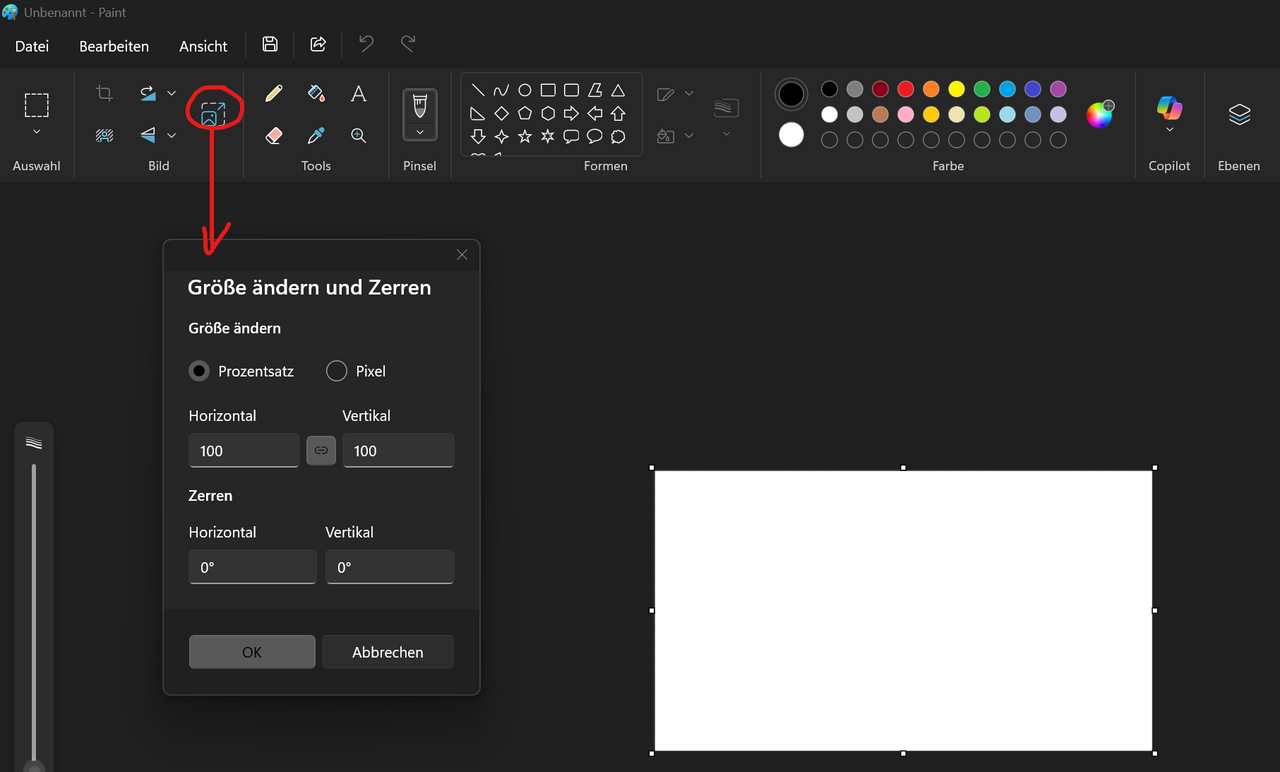
Task: Select the Fill bucket tool
Action: (x=316, y=93)
